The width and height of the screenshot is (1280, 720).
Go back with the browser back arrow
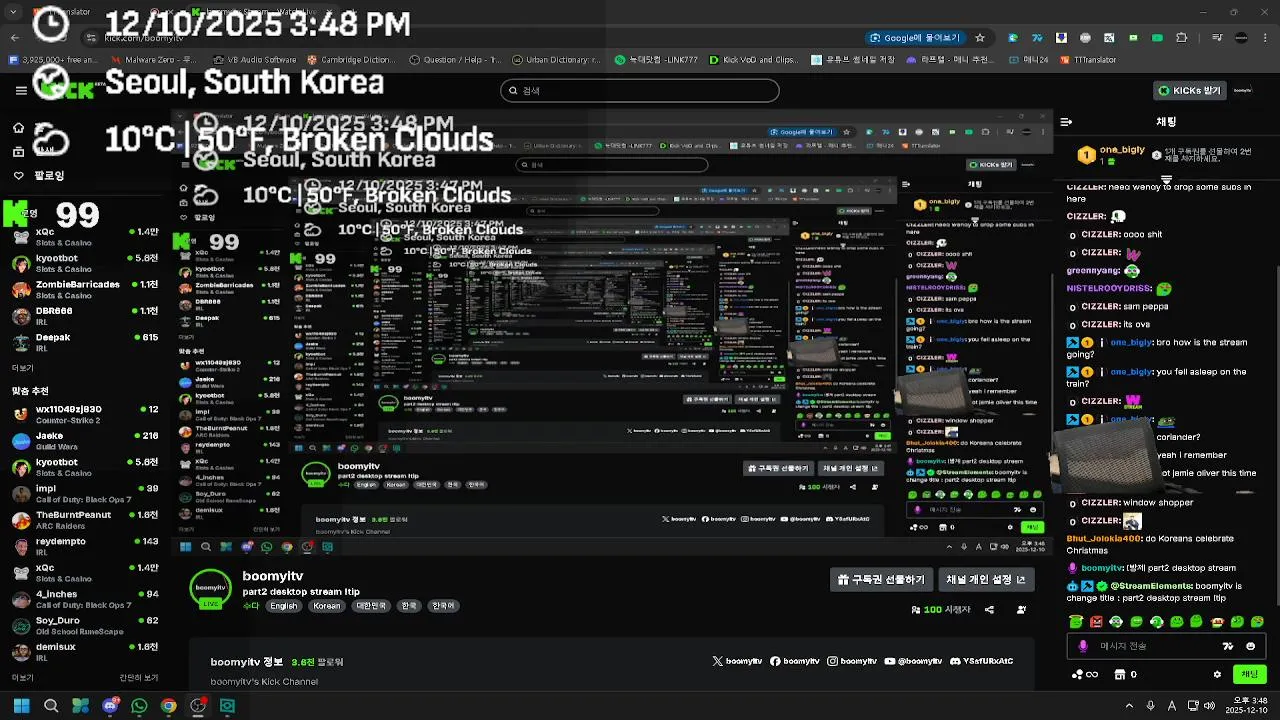(14, 38)
